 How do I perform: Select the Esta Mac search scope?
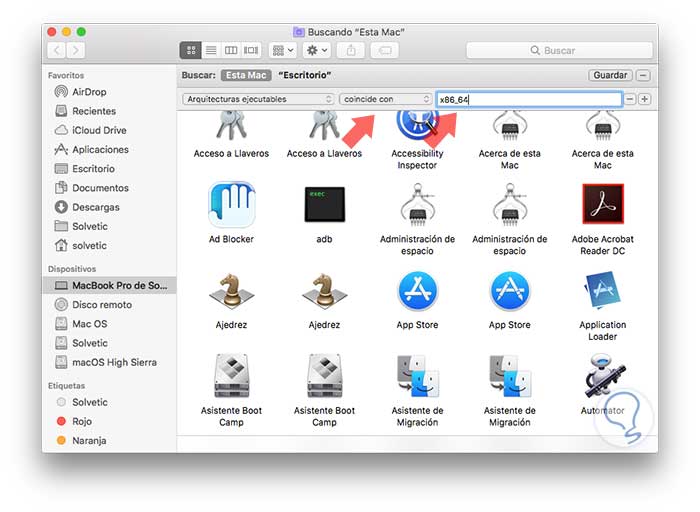(x=246, y=75)
